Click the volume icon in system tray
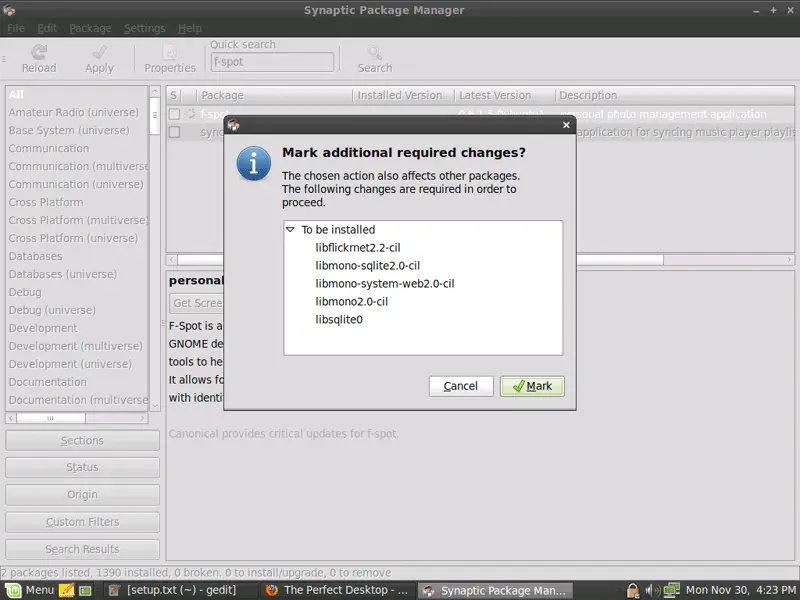The height and width of the screenshot is (600, 800). coord(652,590)
